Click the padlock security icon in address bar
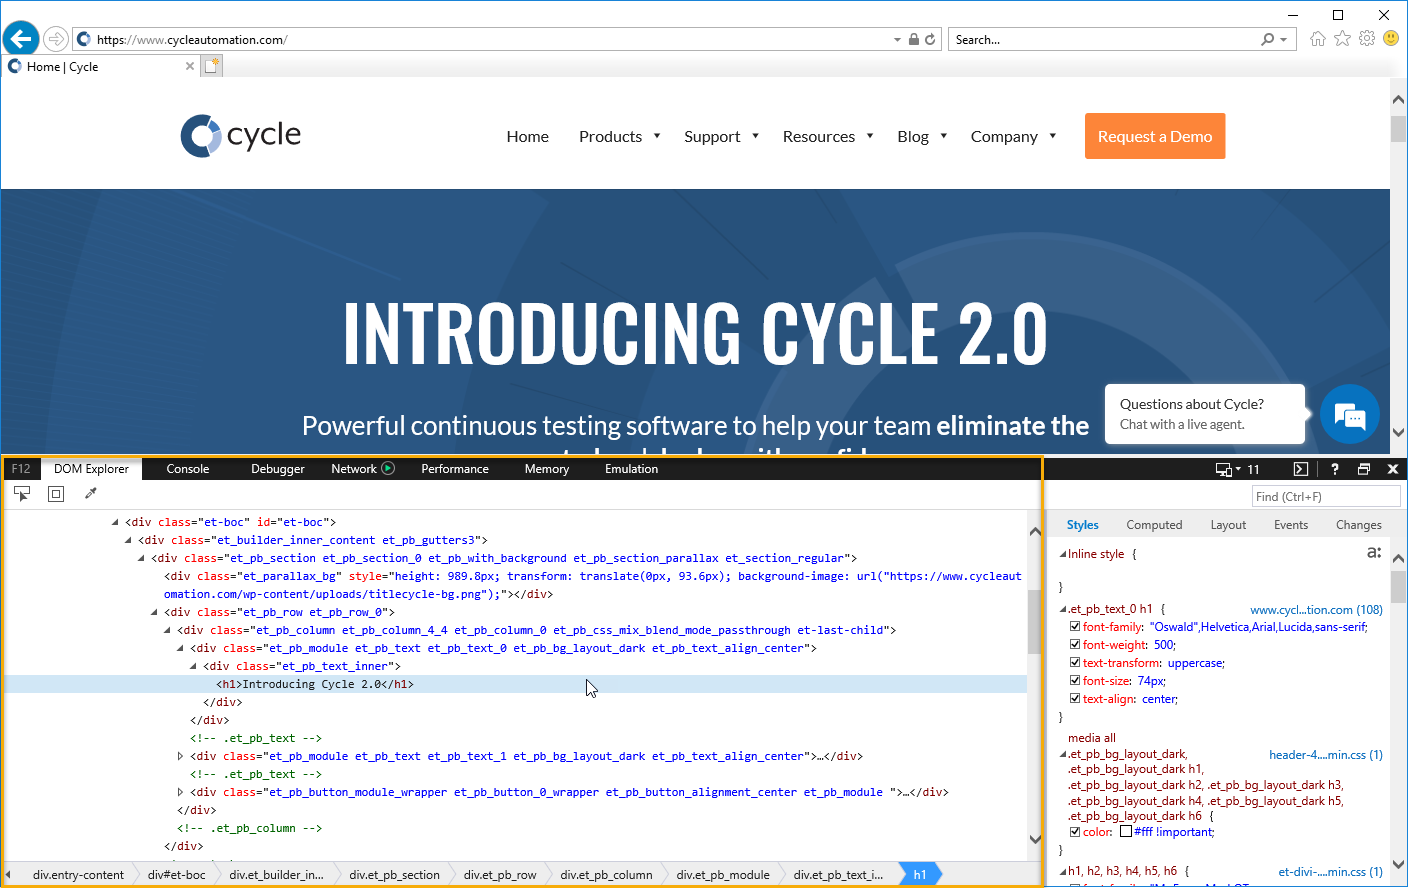1408x888 pixels. [x=913, y=39]
